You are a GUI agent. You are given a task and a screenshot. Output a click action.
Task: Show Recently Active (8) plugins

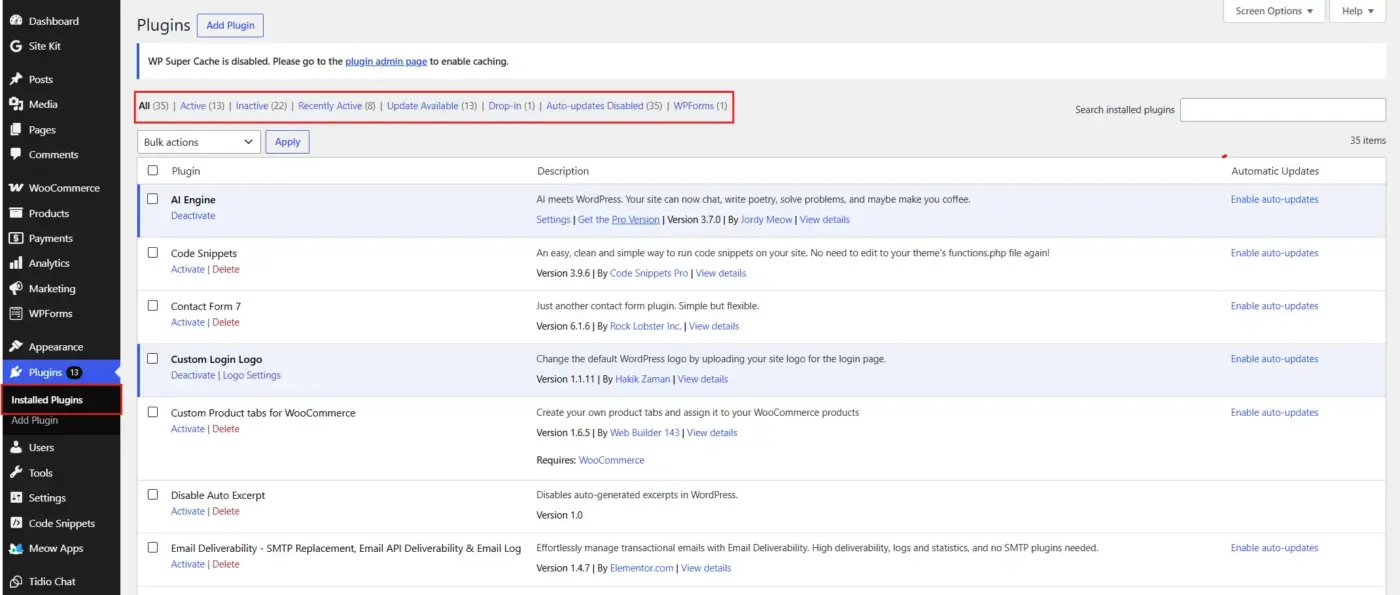[337, 106]
